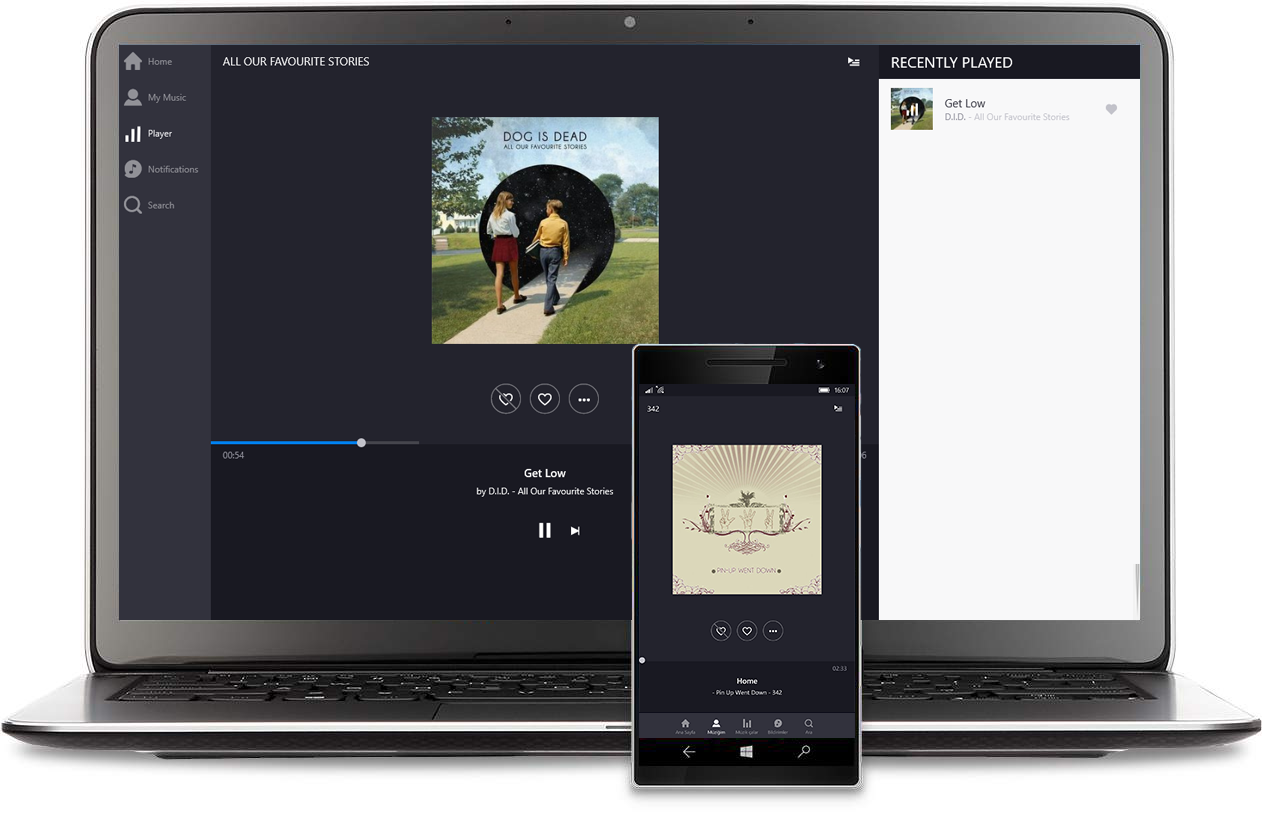Like the track with heart button on laptop

pos(545,399)
